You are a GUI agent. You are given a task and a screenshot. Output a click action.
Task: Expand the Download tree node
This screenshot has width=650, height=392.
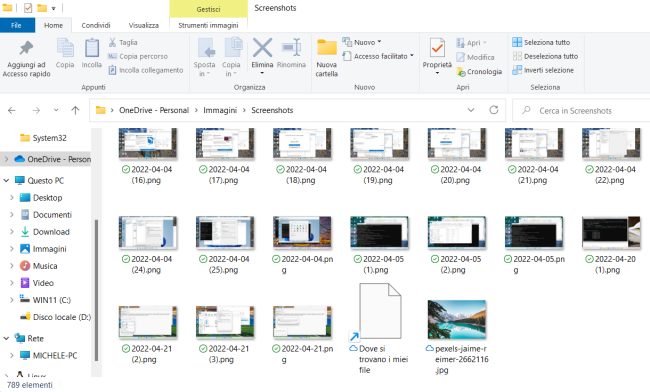tap(12, 232)
